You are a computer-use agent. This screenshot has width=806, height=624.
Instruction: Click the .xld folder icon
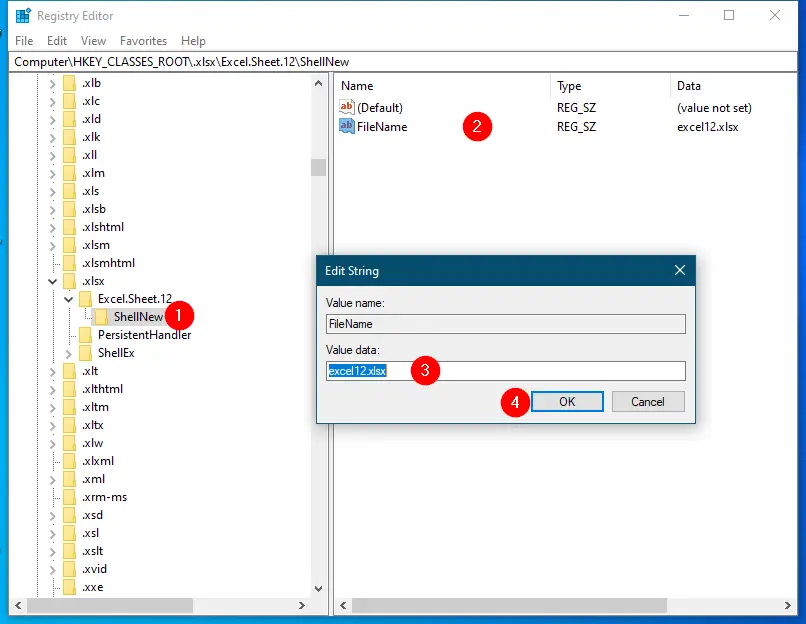coord(69,119)
